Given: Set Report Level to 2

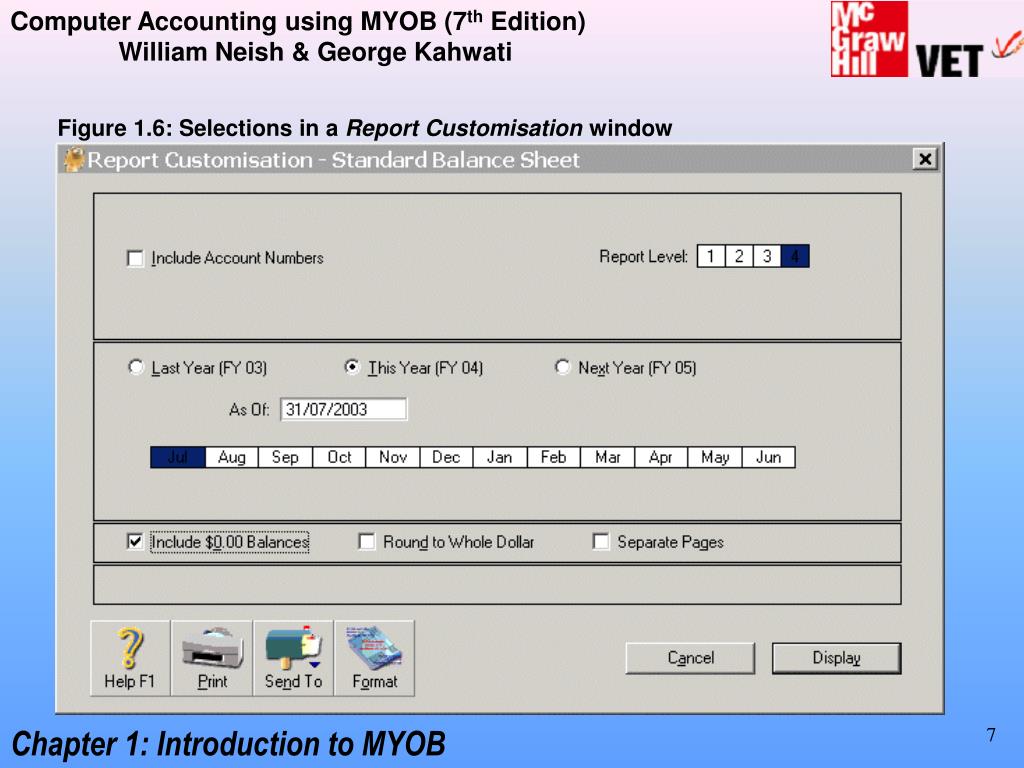Looking at the screenshot, I should click(x=739, y=256).
